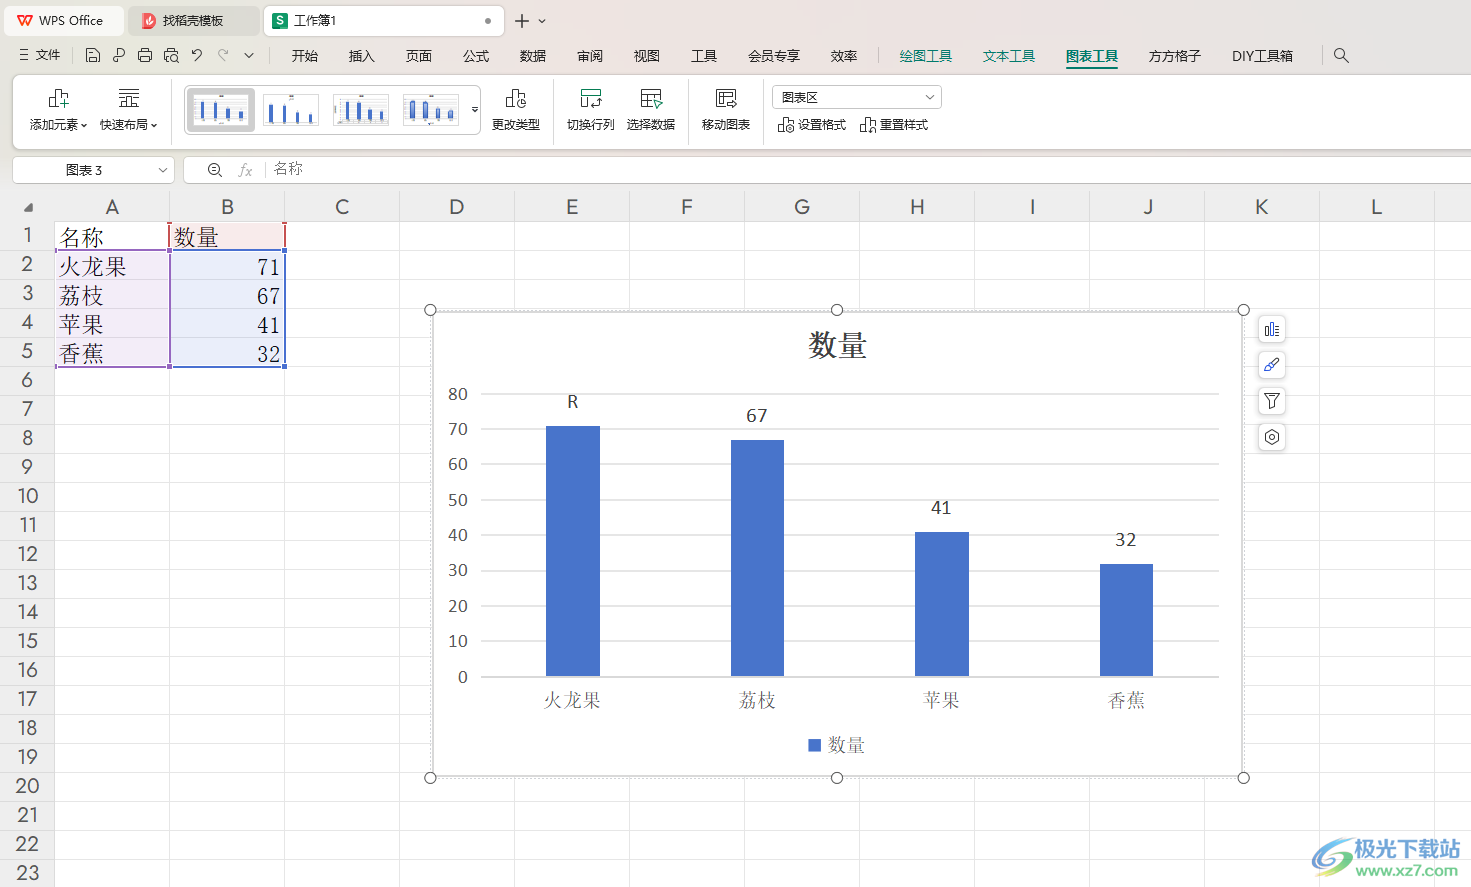Click the Redo arrow icon

[223, 56]
